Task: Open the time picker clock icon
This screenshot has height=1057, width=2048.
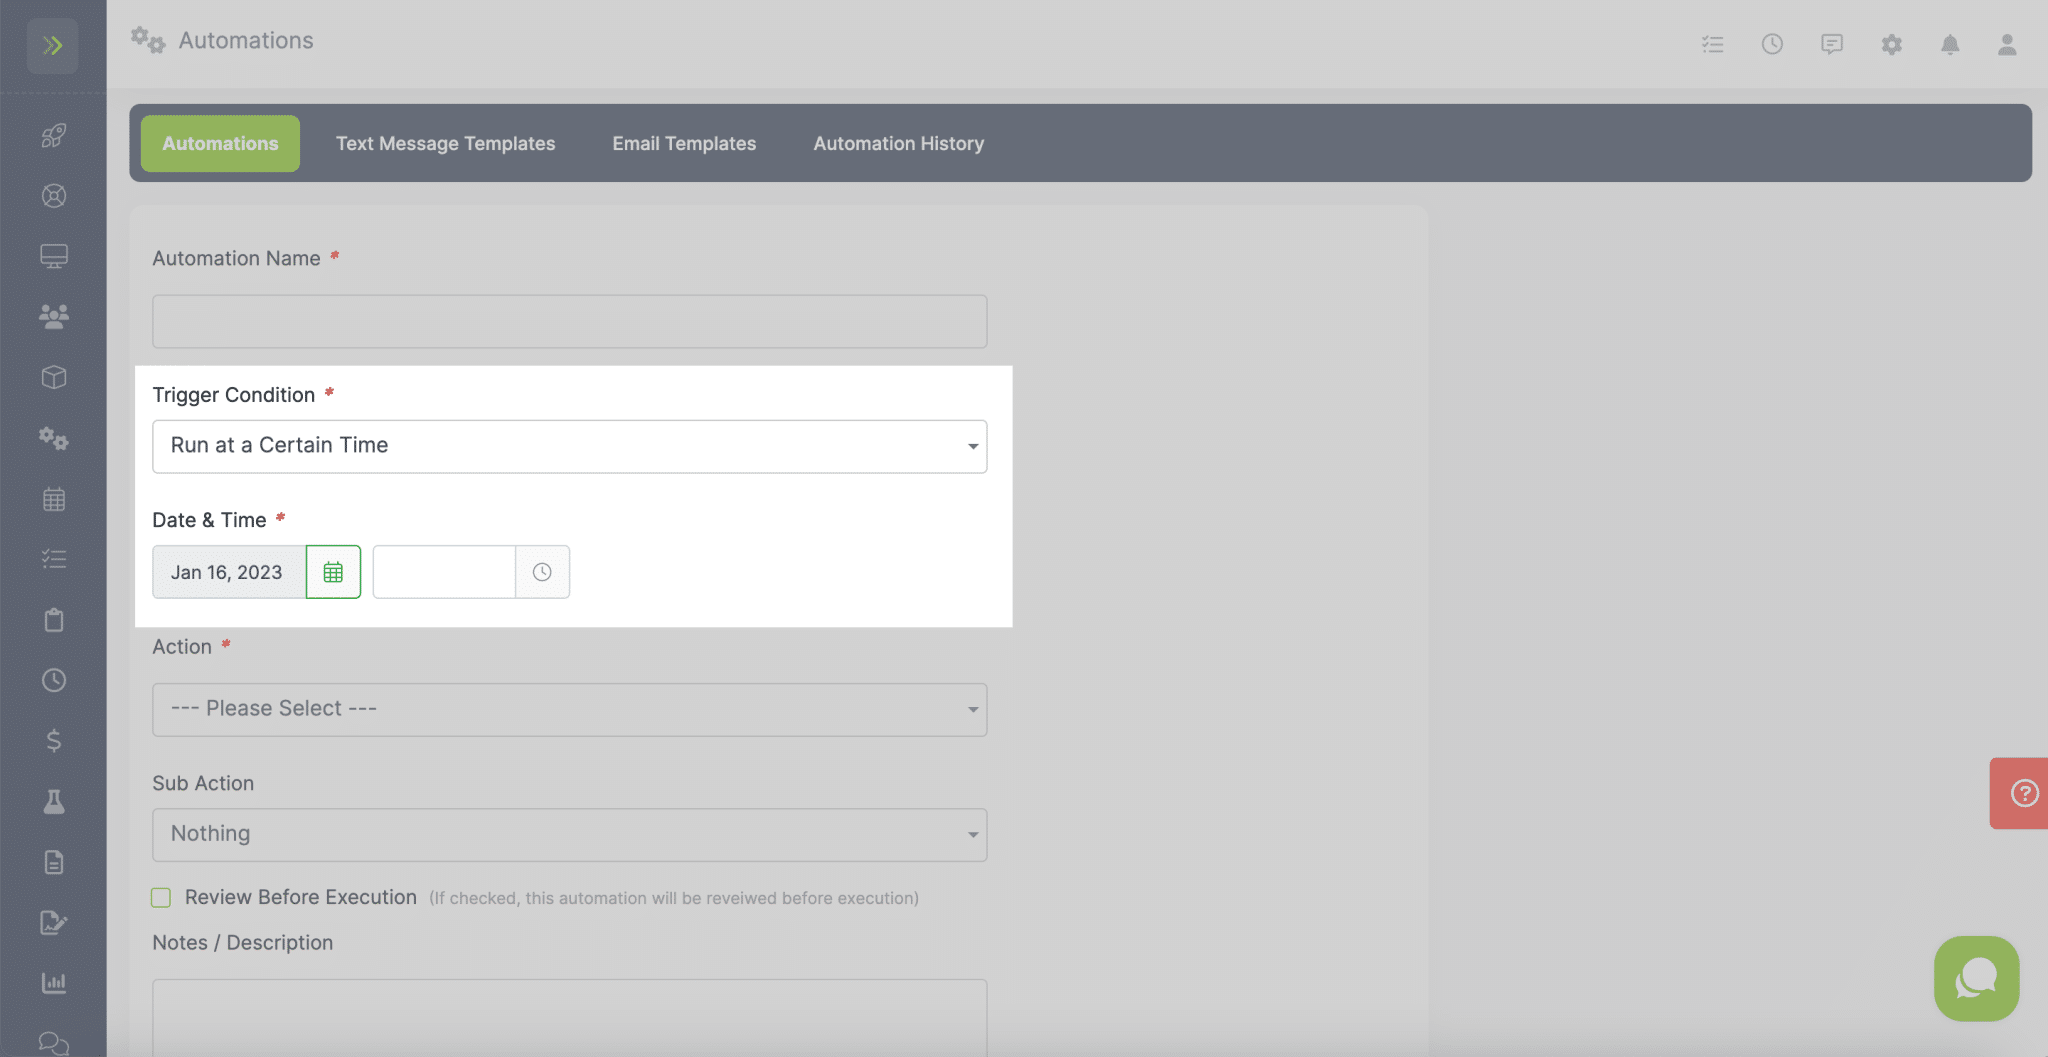Action: coord(542,572)
